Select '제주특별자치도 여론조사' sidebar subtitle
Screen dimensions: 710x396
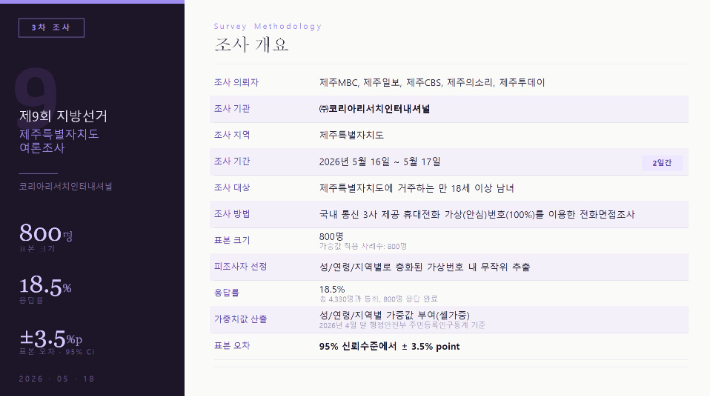(x=59, y=141)
